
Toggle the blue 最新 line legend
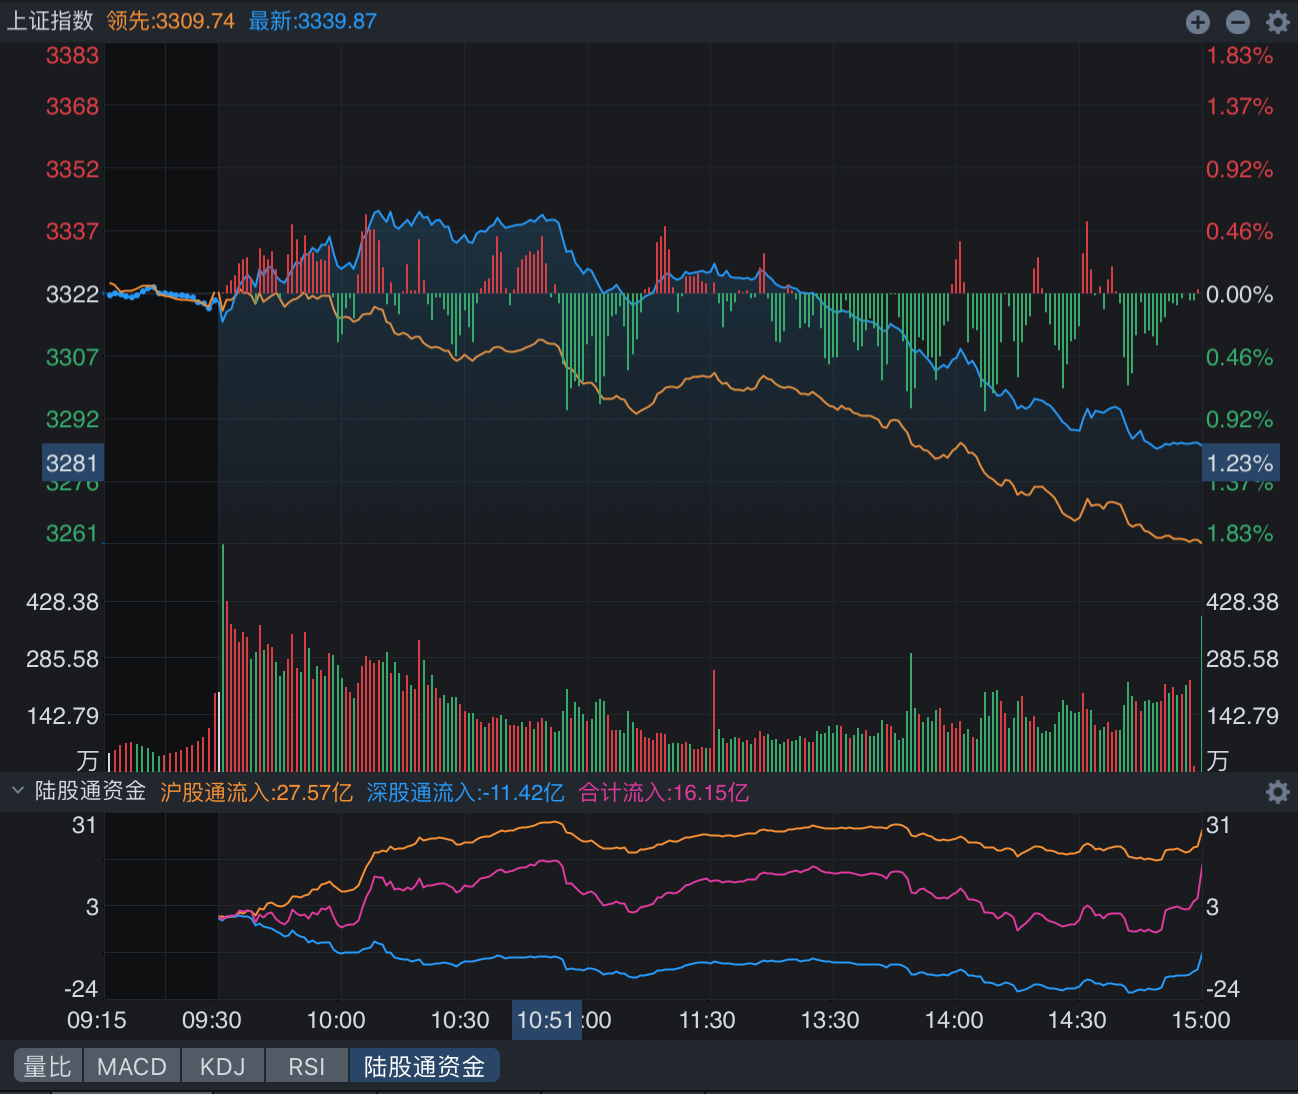click(x=312, y=21)
